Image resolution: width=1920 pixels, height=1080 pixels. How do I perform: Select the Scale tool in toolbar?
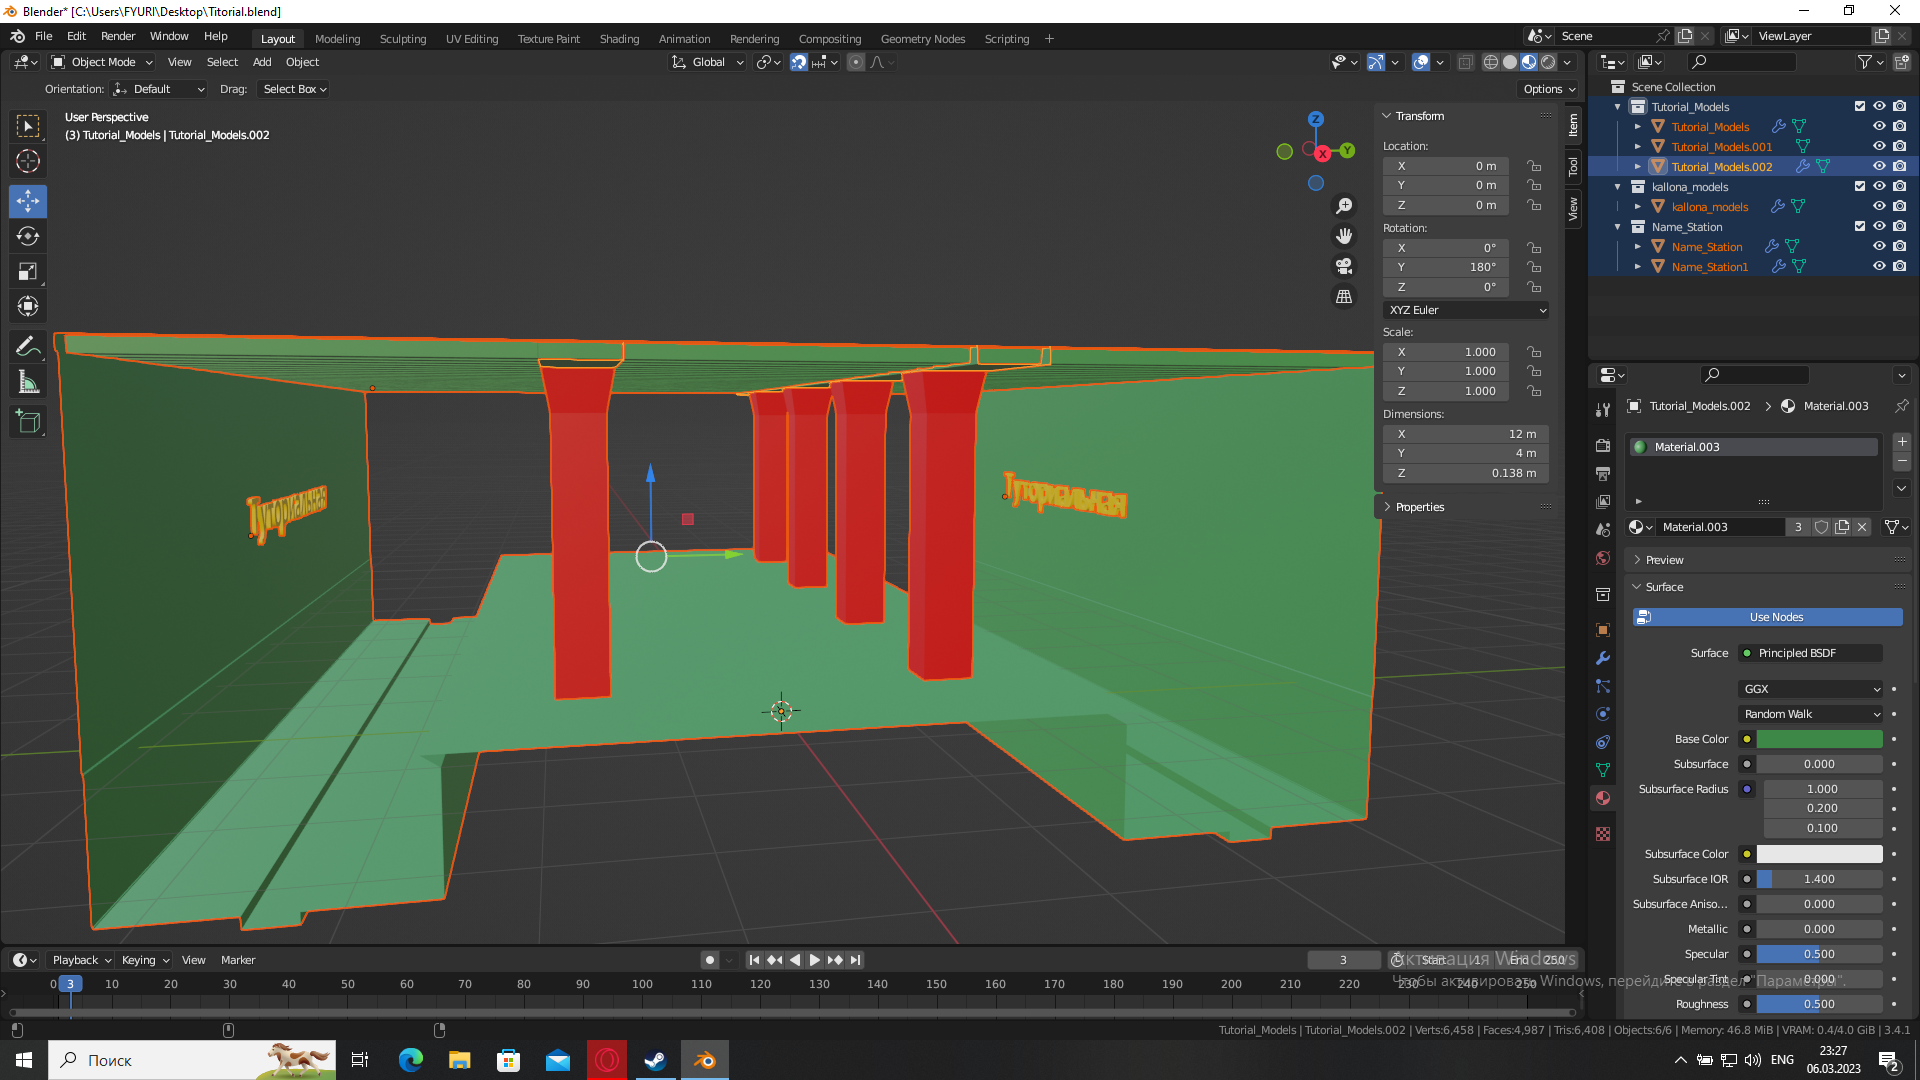point(28,272)
